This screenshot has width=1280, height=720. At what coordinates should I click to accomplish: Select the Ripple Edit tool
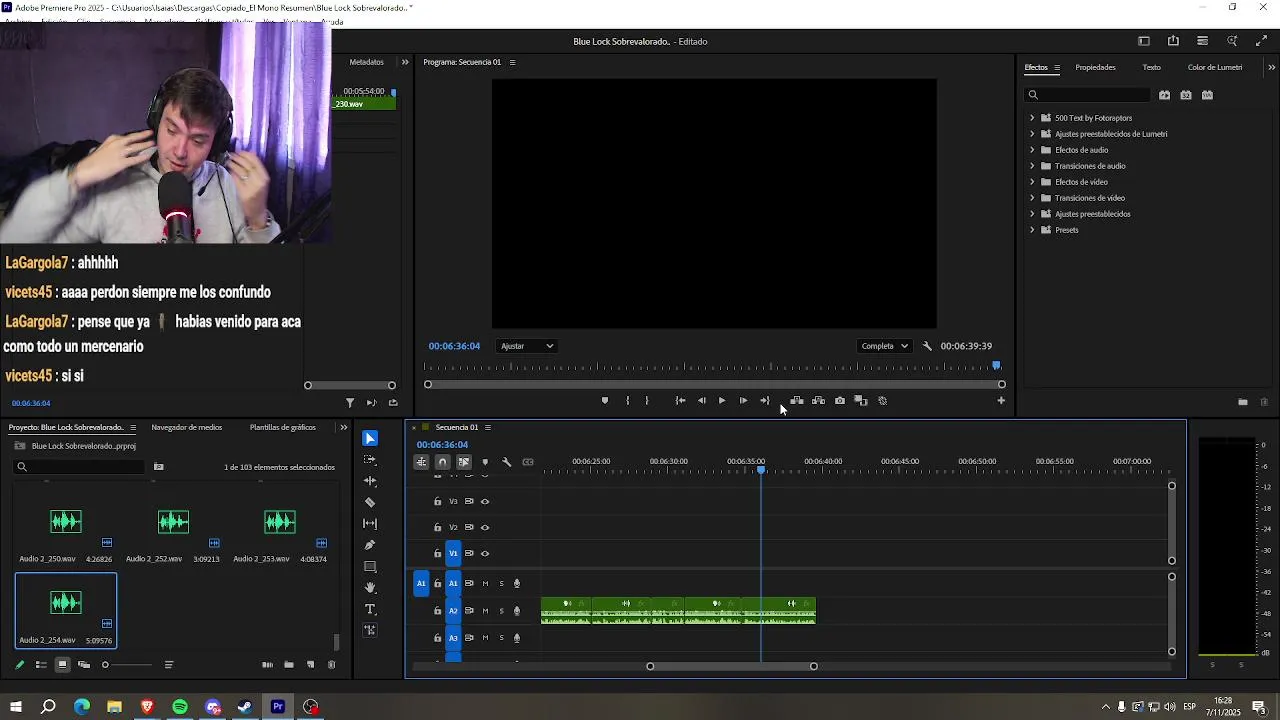pos(370,481)
